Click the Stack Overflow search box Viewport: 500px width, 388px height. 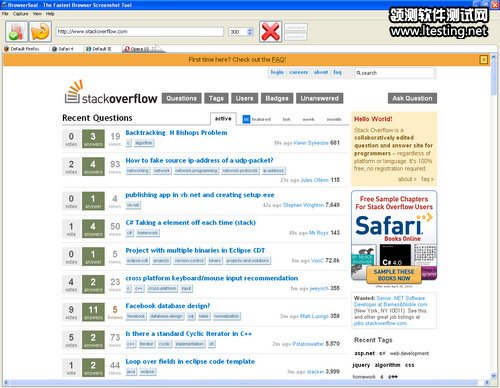[x=394, y=73]
